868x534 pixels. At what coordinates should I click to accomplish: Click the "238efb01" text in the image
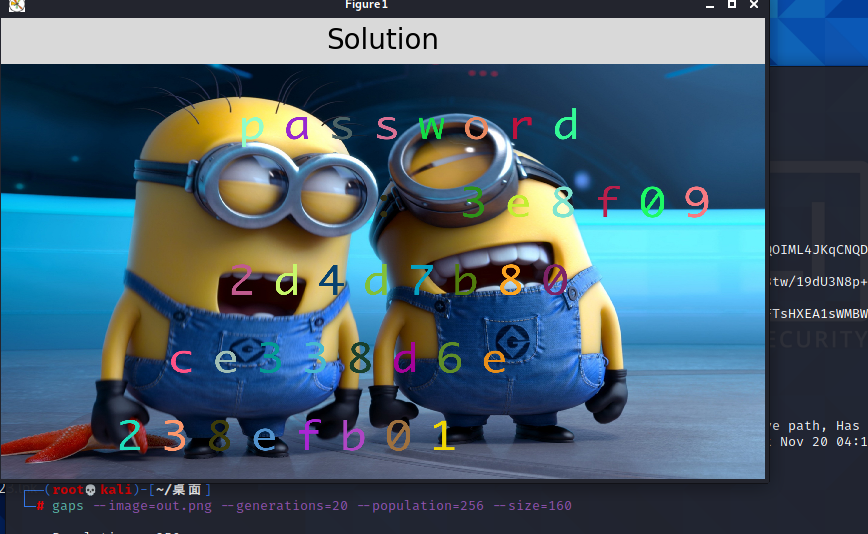point(287,435)
